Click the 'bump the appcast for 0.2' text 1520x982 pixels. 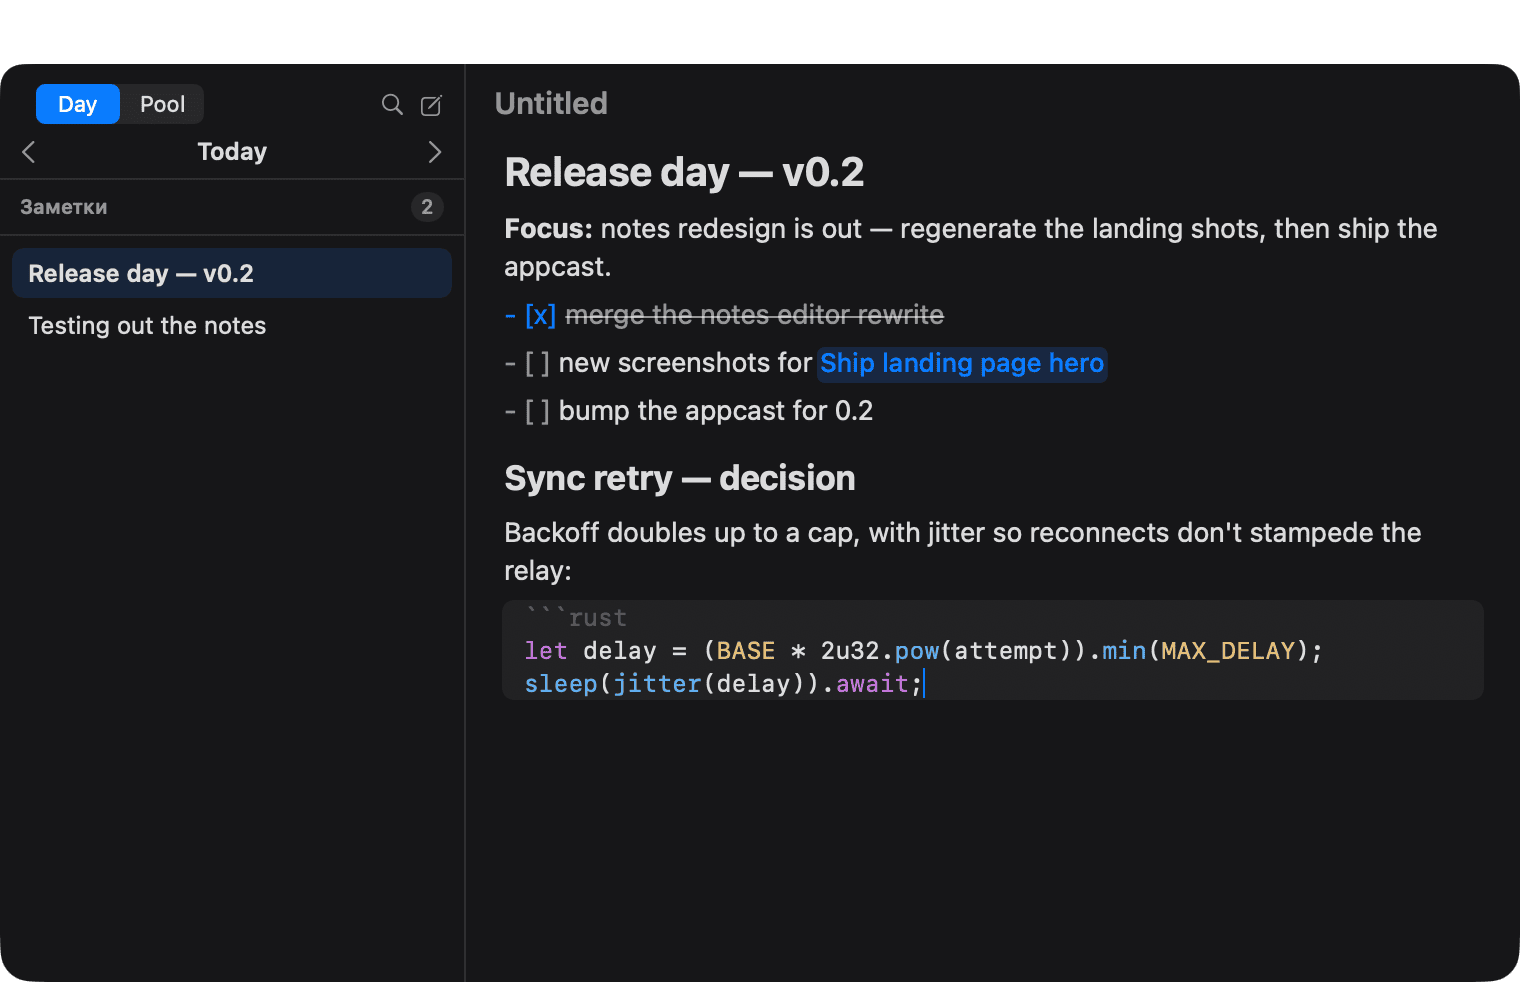716,411
